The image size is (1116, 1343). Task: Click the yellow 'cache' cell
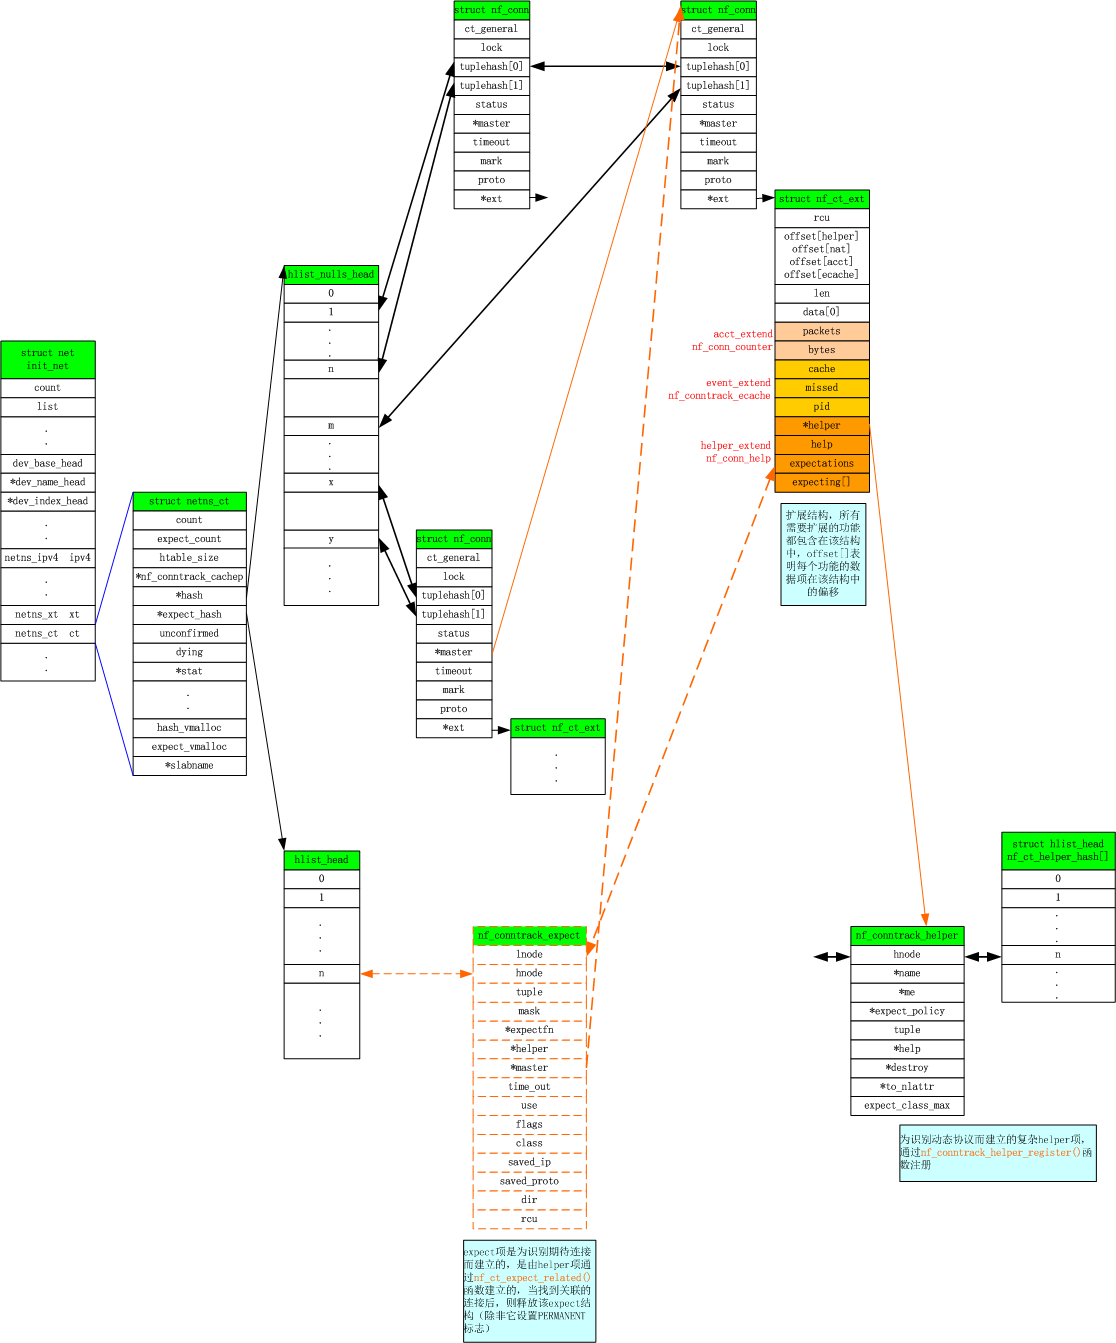tap(822, 370)
